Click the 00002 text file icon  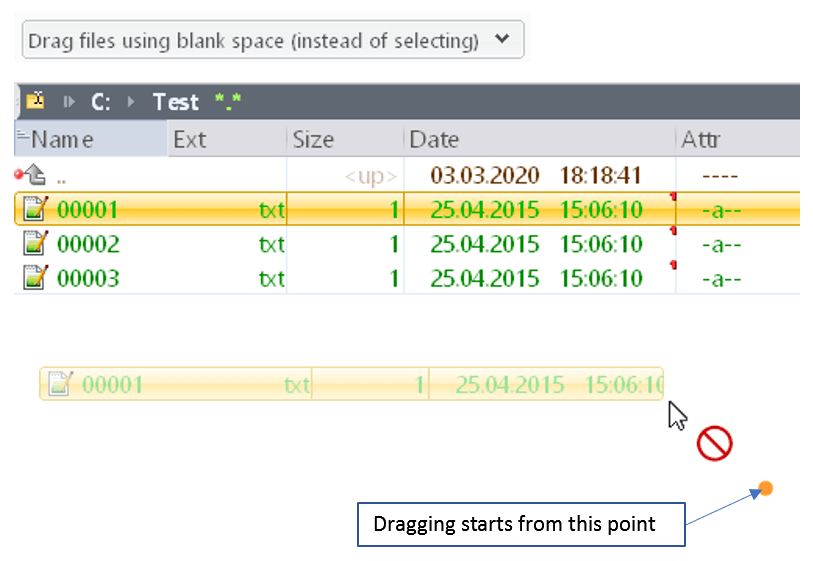click(x=35, y=243)
